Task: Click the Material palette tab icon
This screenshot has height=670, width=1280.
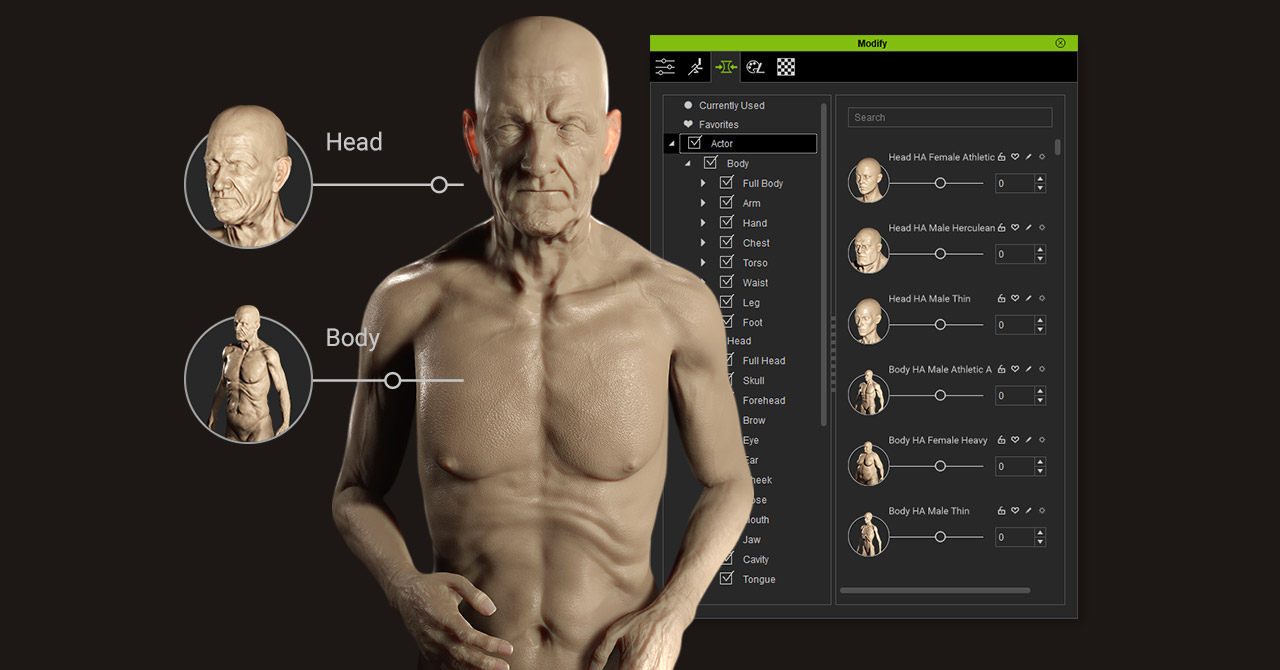Action: pyautogui.click(x=756, y=67)
